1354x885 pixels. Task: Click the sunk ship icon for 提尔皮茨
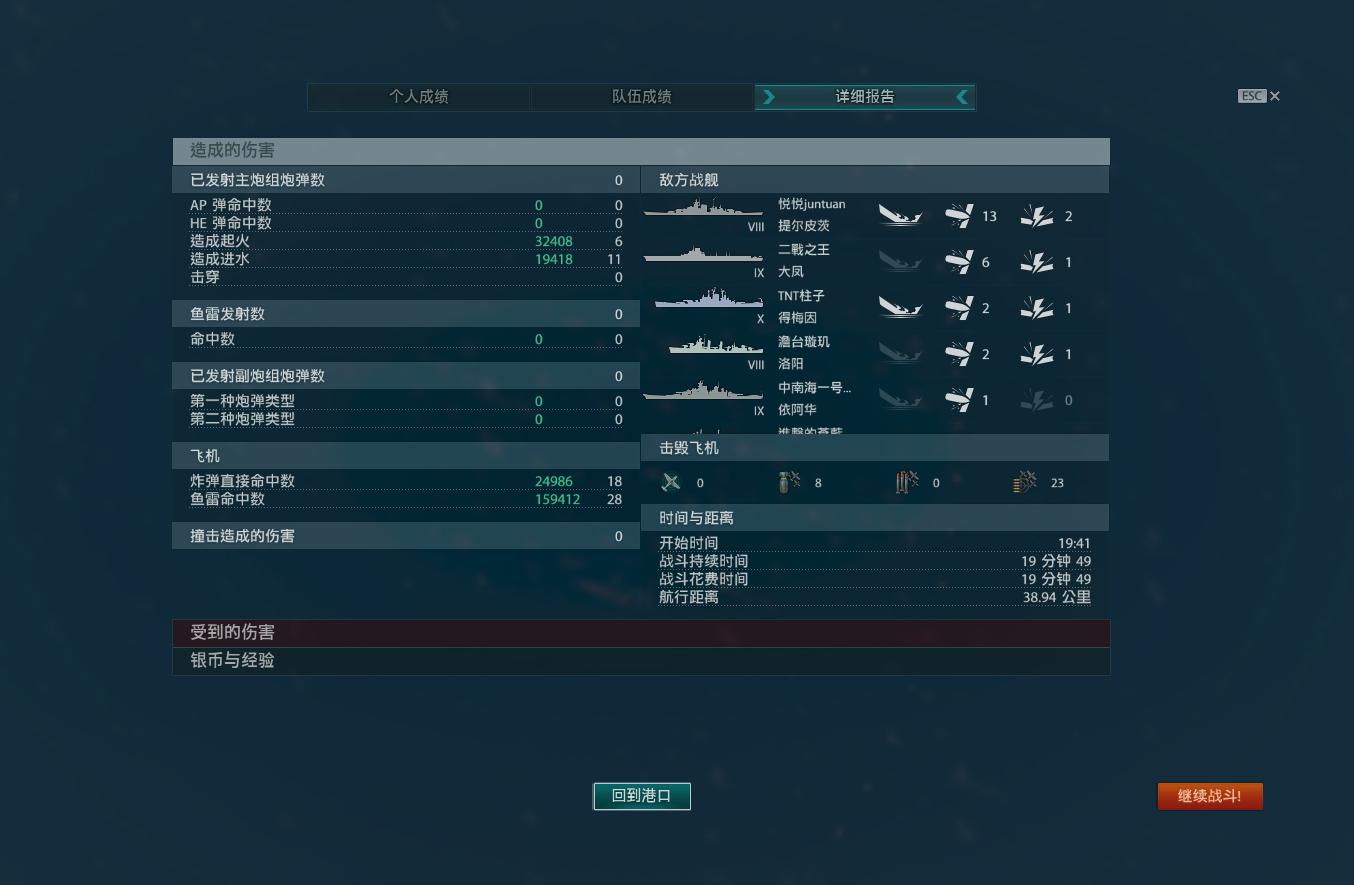[x=901, y=215]
